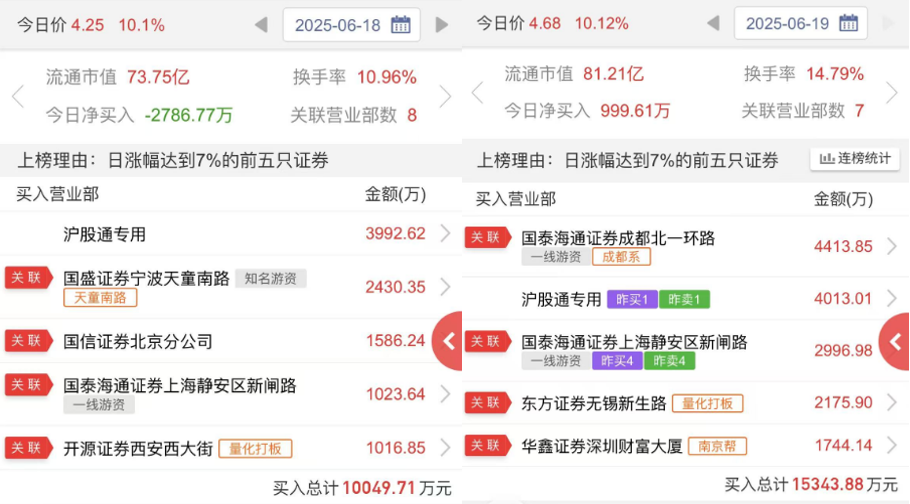Go to day before 2025-06-19

(x=712, y=23)
